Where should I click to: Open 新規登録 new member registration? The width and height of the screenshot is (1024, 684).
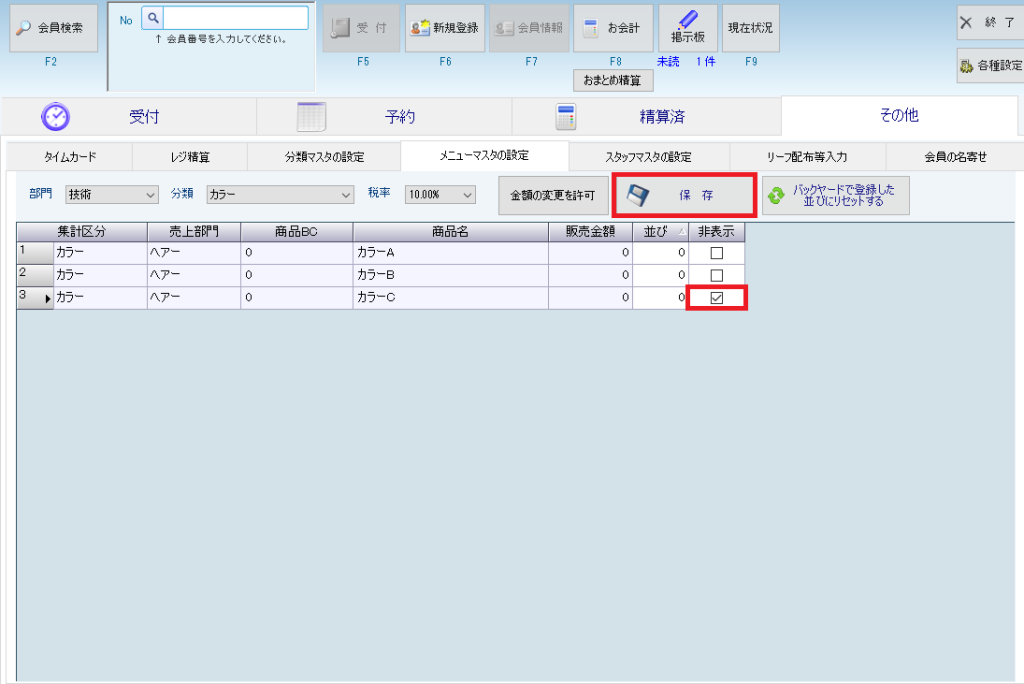point(445,29)
